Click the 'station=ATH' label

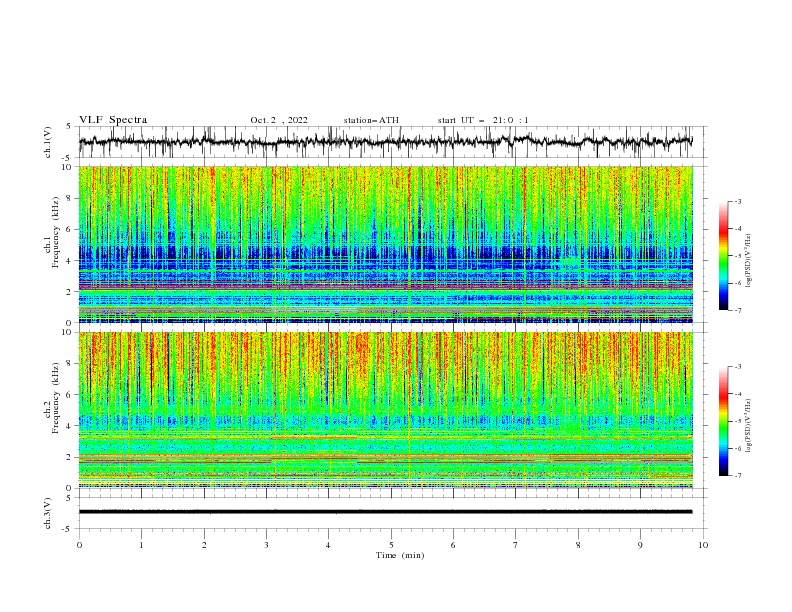[371, 120]
